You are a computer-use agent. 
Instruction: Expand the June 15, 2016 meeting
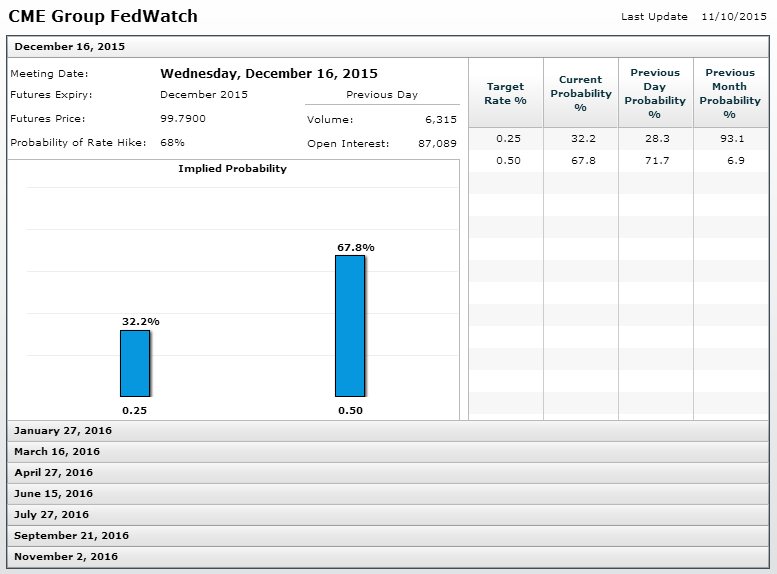point(388,494)
